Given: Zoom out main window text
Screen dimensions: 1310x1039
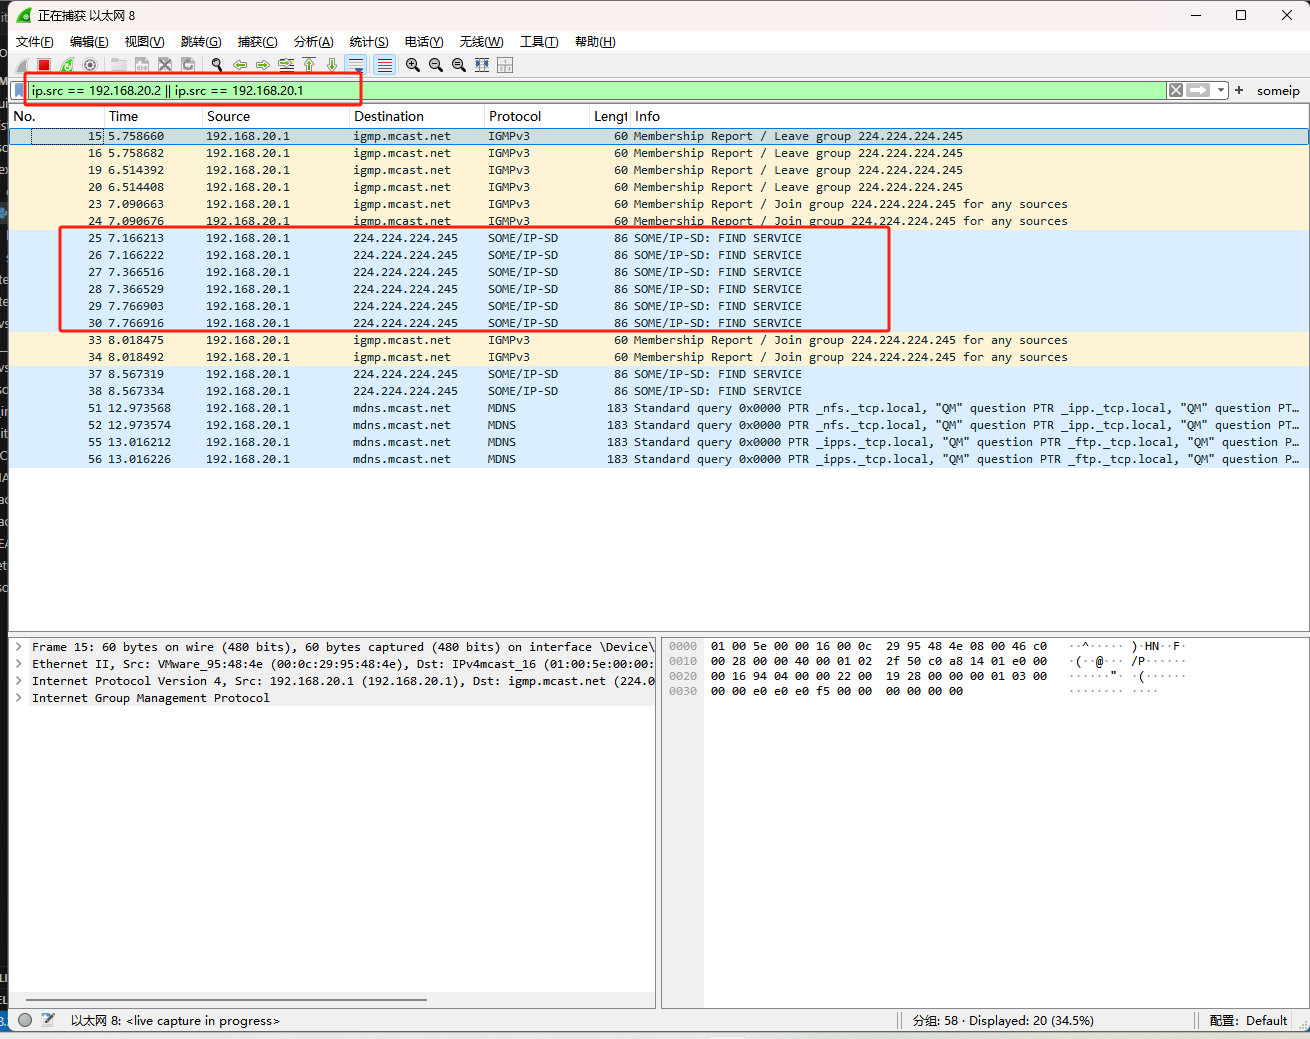Looking at the screenshot, I should 436,65.
